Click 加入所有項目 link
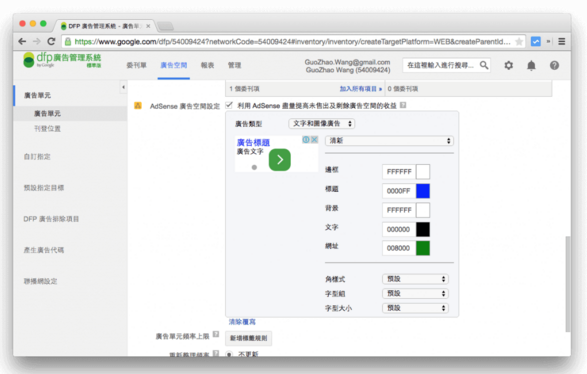Screen dimensions: 587x374 point(361,89)
